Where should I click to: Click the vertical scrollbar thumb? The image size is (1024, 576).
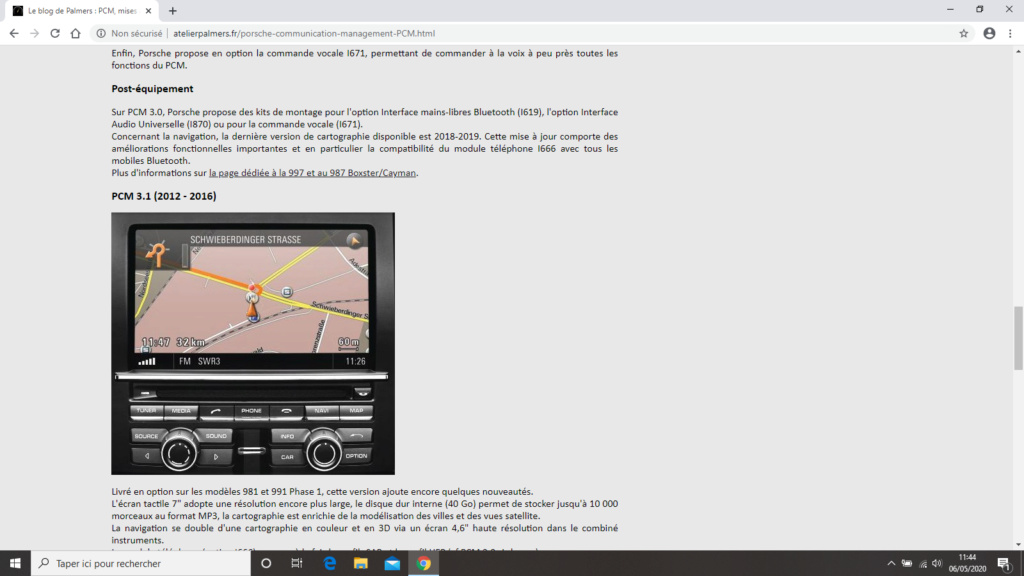click(x=1018, y=338)
